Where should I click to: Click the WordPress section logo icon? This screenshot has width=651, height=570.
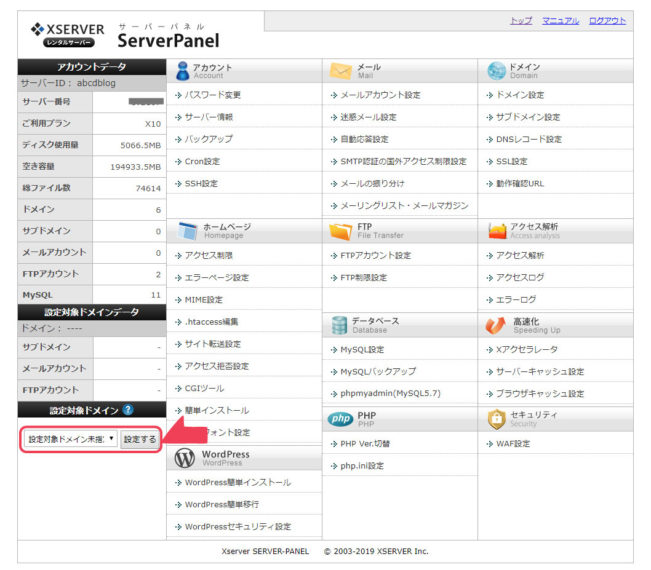pos(184,458)
